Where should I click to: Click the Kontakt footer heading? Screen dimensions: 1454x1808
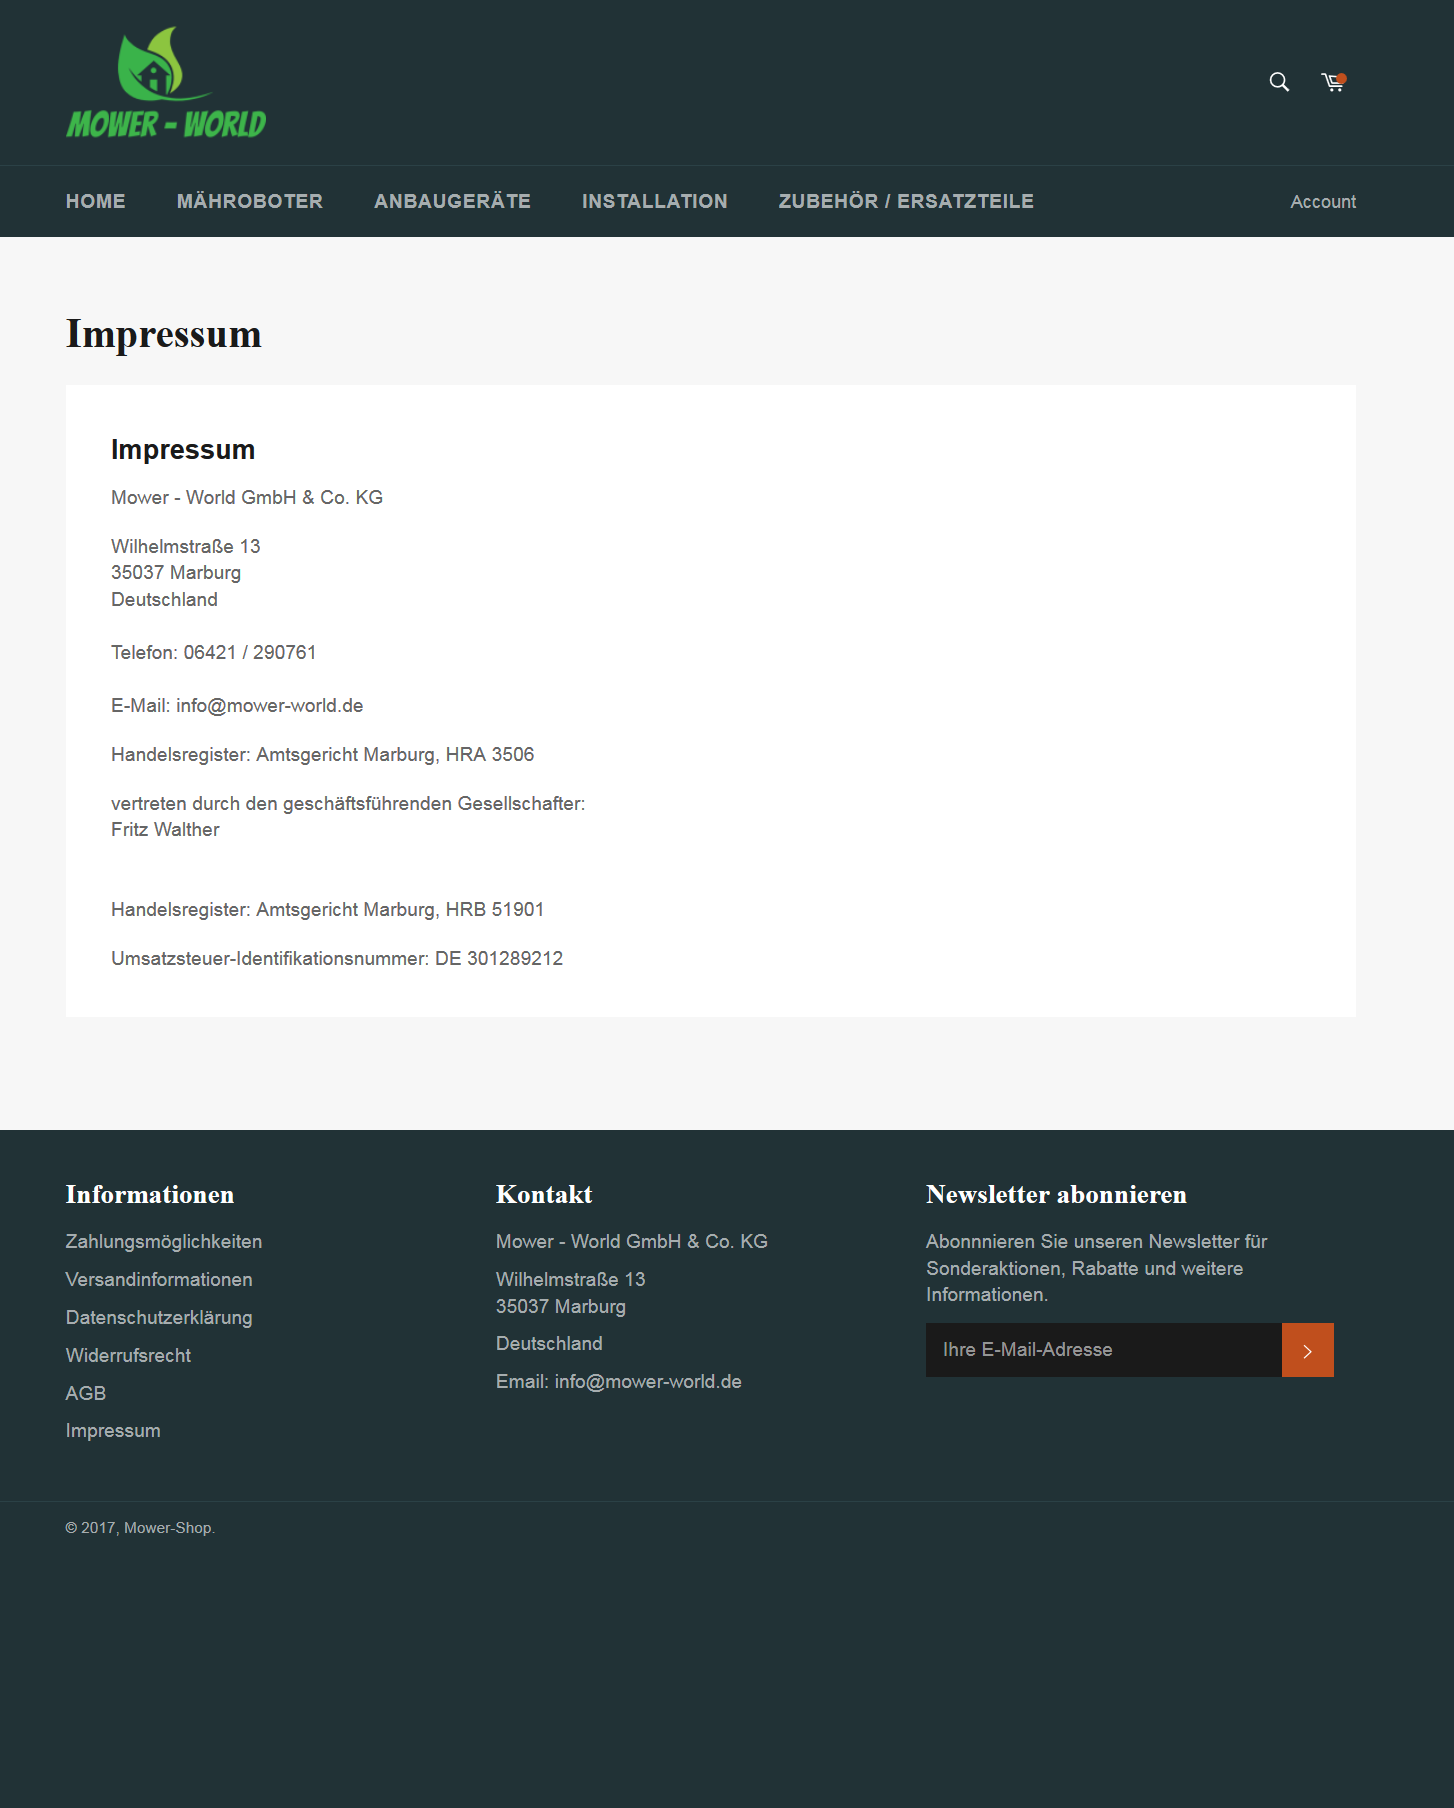544,1195
